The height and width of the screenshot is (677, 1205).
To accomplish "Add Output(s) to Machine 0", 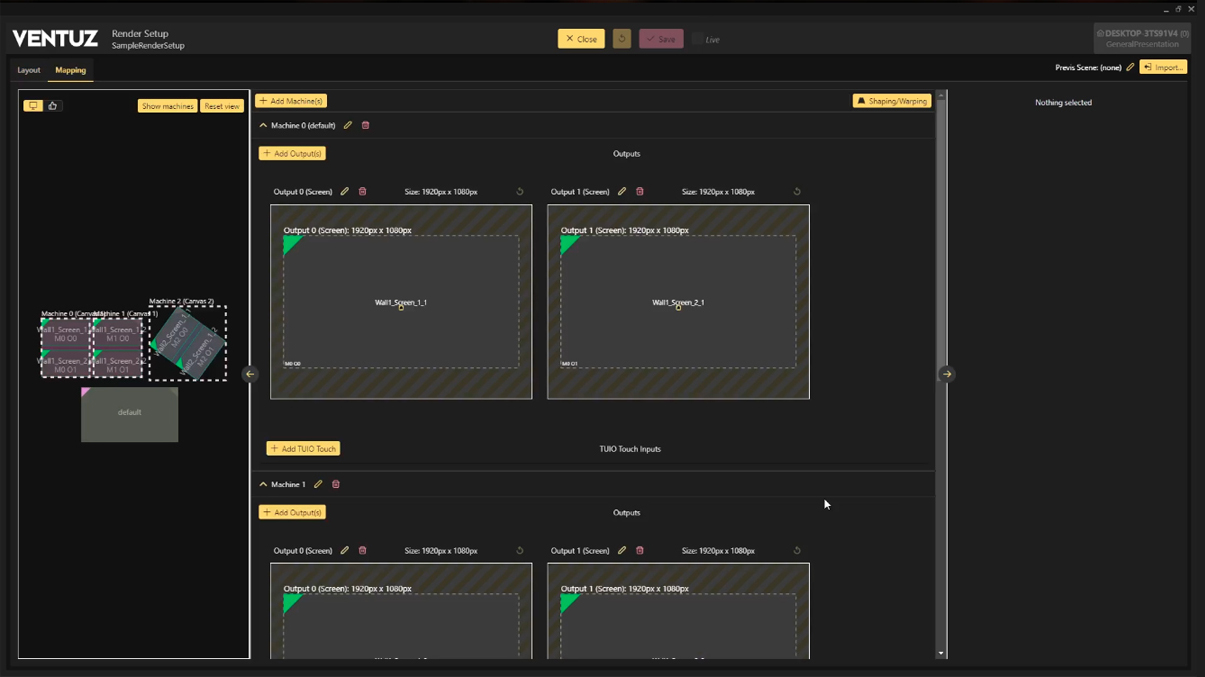I will 292,154.
